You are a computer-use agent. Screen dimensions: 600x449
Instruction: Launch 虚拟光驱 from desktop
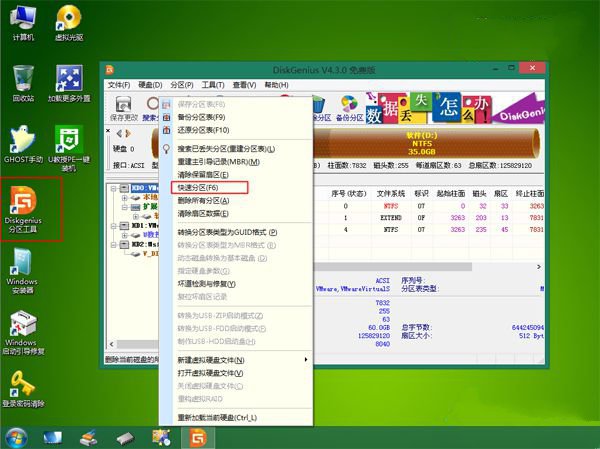pyautogui.click(x=69, y=23)
